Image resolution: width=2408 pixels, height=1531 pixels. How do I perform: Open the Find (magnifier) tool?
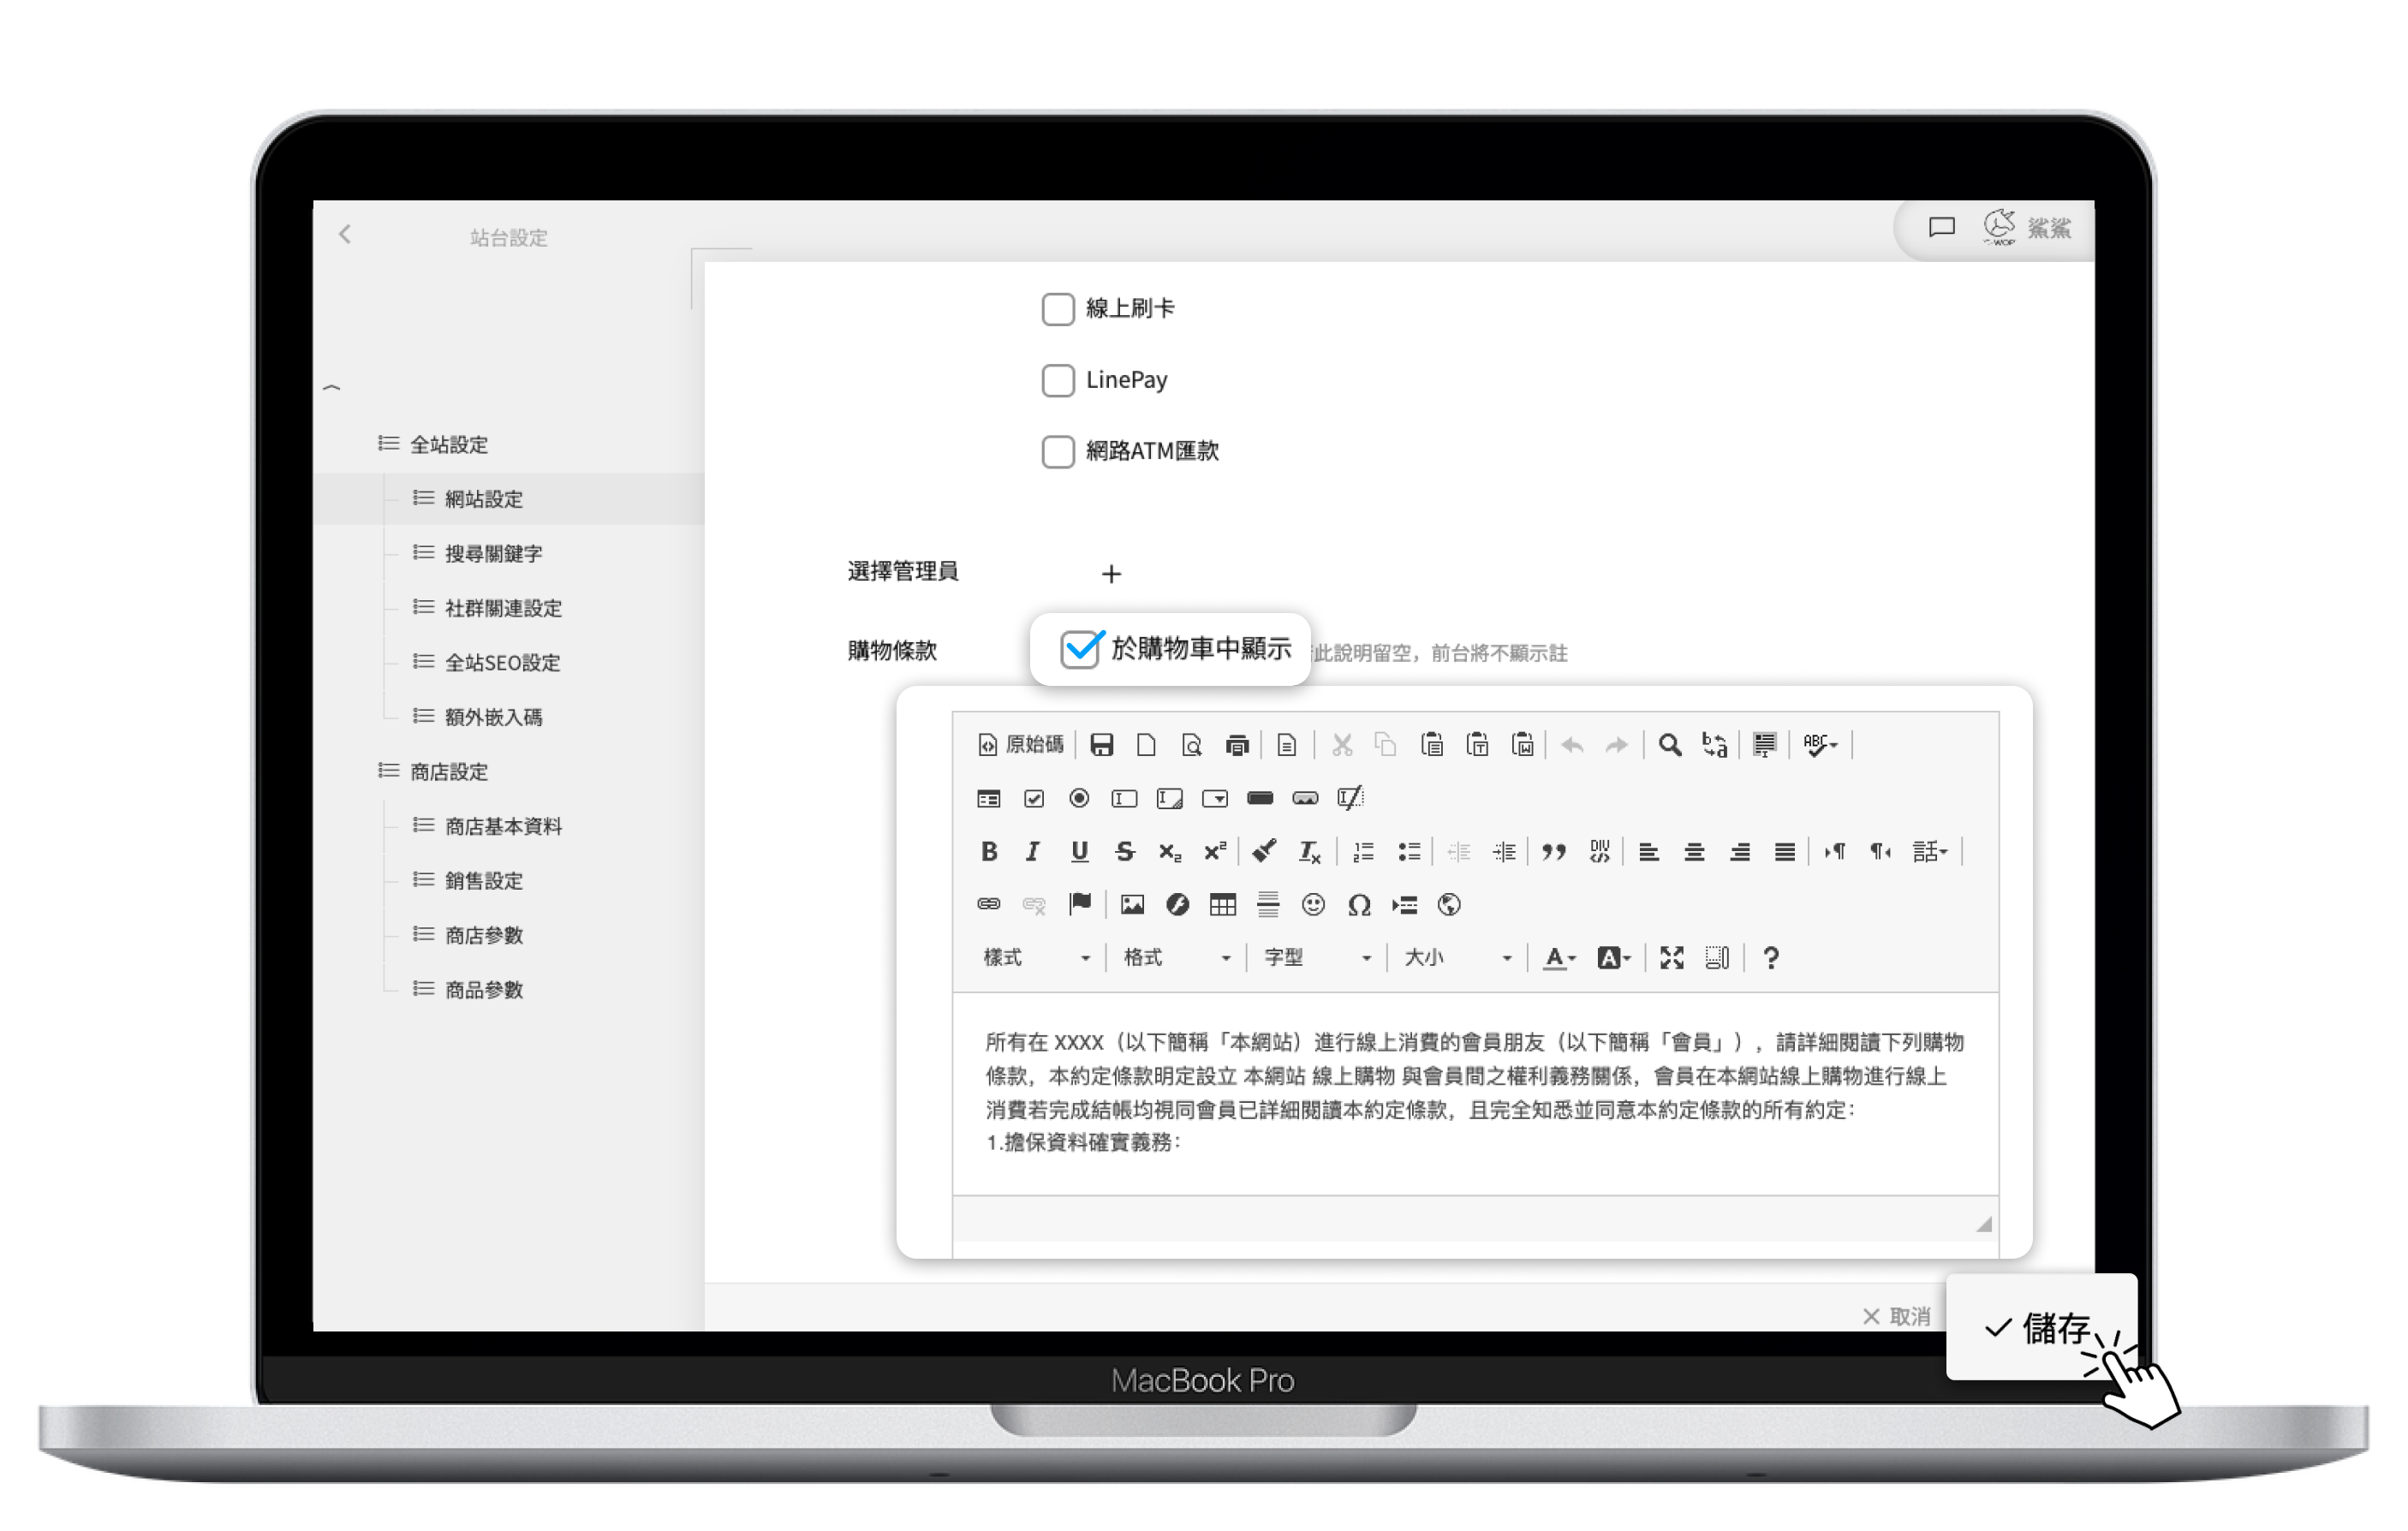pos(1669,745)
